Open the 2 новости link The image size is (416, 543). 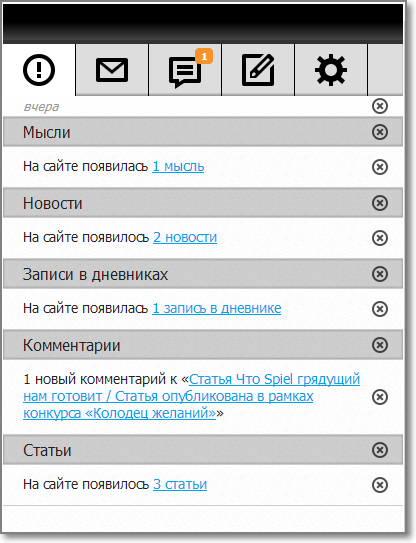click(185, 238)
